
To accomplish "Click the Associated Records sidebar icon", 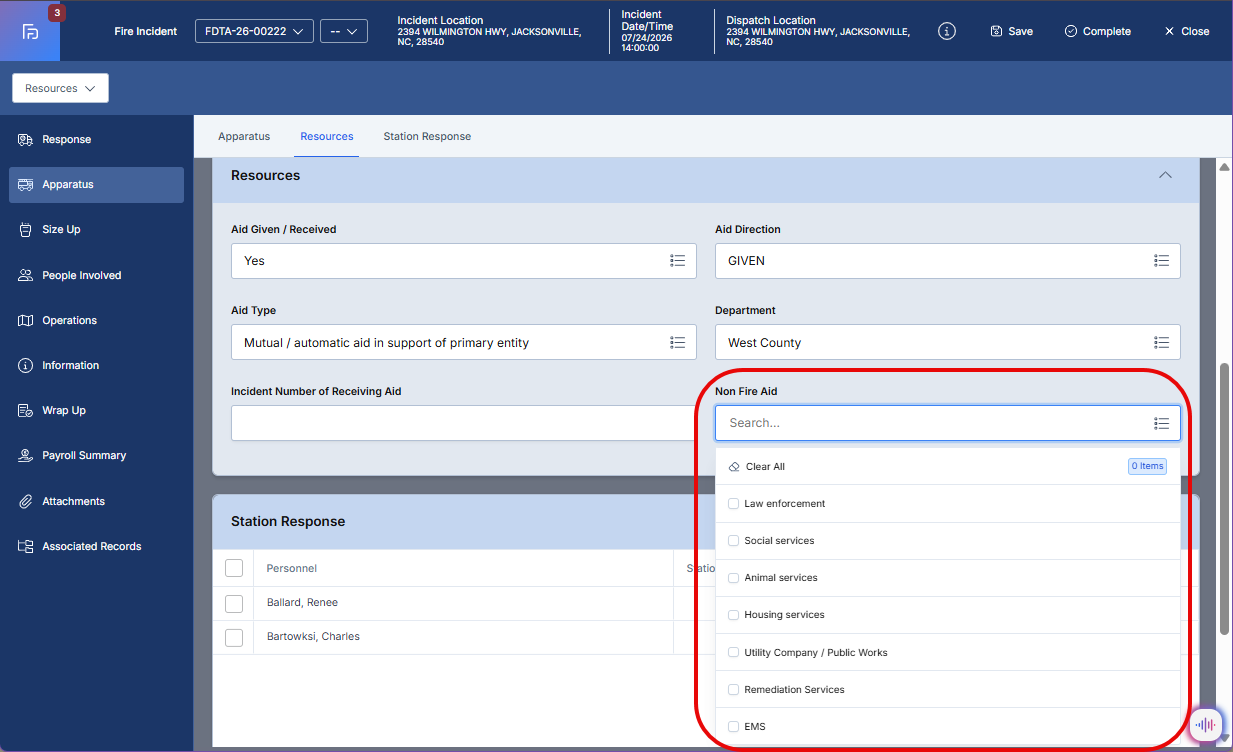I will 26,546.
